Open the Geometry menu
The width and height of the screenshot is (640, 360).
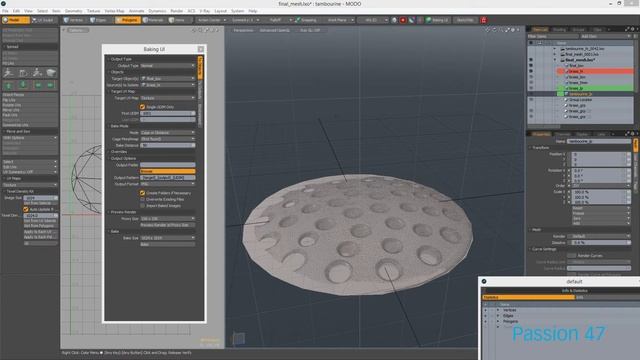73,11
